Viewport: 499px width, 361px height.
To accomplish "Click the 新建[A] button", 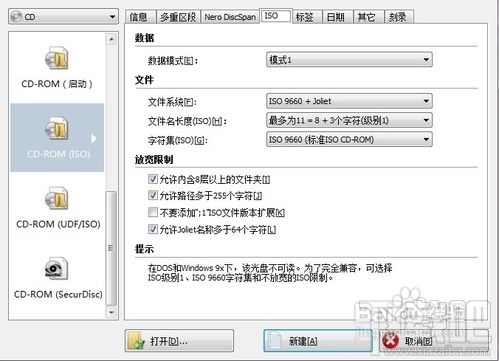I will [x=318, y=341].
